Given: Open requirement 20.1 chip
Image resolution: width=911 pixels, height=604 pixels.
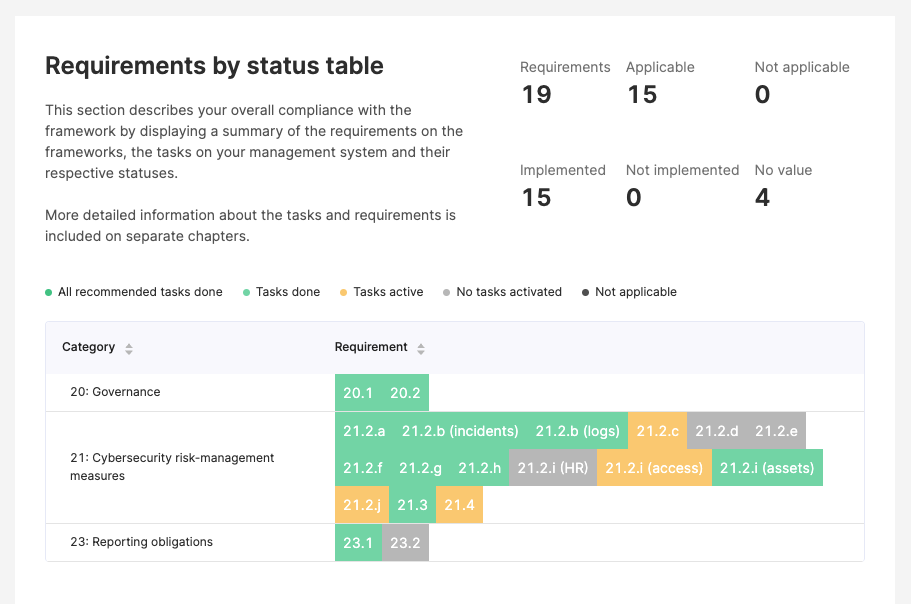Looking at the screenshot, I should pos(358,393).
